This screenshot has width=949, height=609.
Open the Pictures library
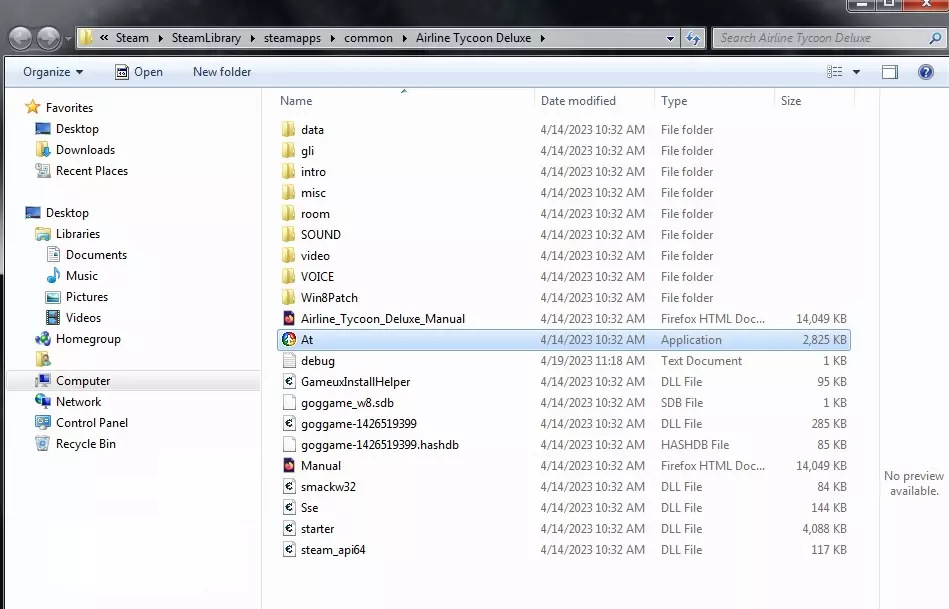click(x=76, y=297)
